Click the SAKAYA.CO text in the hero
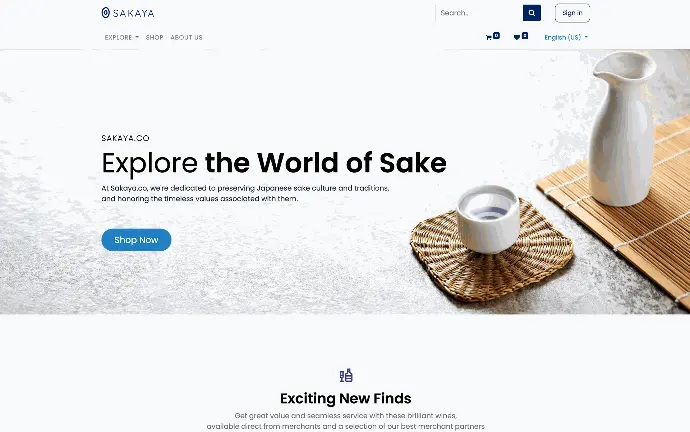This screenshot has height=432, width=690. [125, 138]
